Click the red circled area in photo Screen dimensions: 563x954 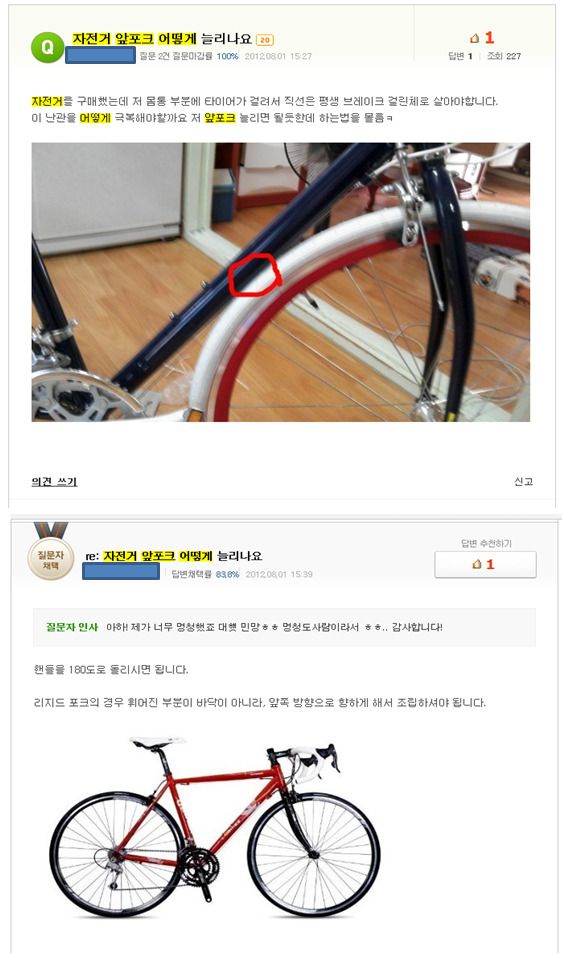pyautogui.click(x=255, y=276)
